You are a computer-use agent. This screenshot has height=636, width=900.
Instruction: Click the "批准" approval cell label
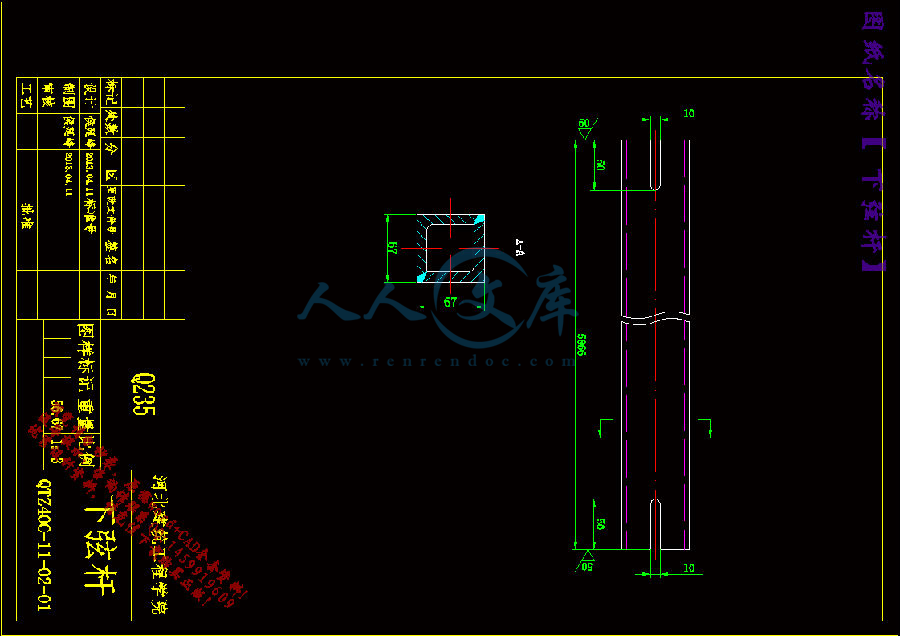coord(27,215)
